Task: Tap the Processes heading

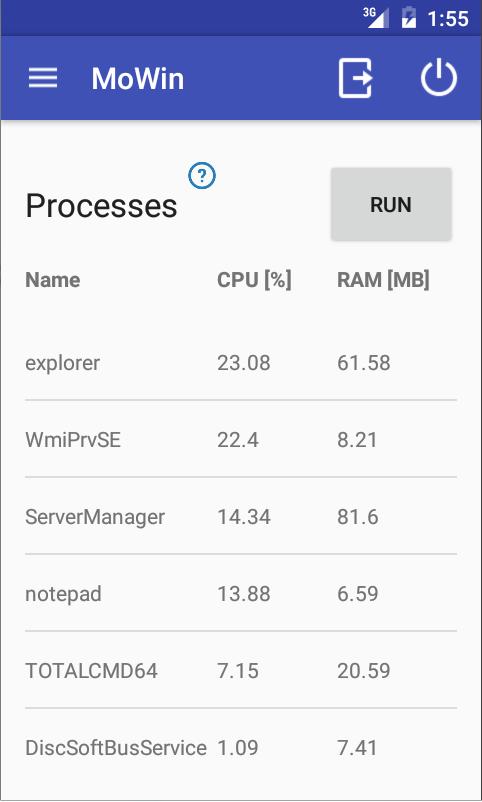Action: click(101, 206)
